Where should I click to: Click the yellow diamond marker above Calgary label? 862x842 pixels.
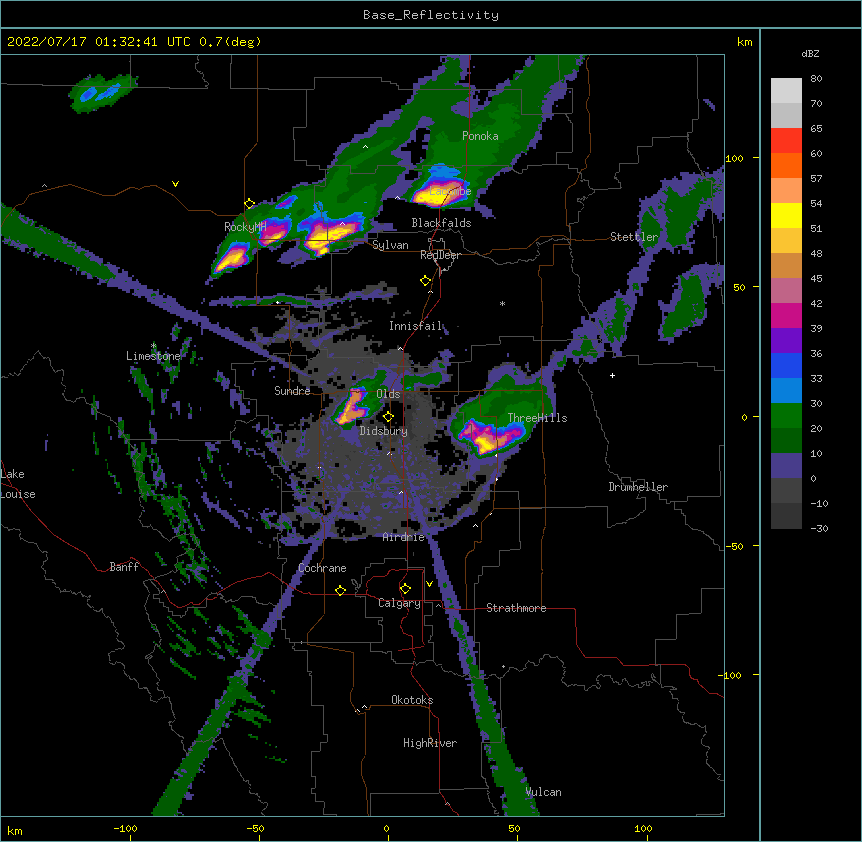click(x=405, y=589)
